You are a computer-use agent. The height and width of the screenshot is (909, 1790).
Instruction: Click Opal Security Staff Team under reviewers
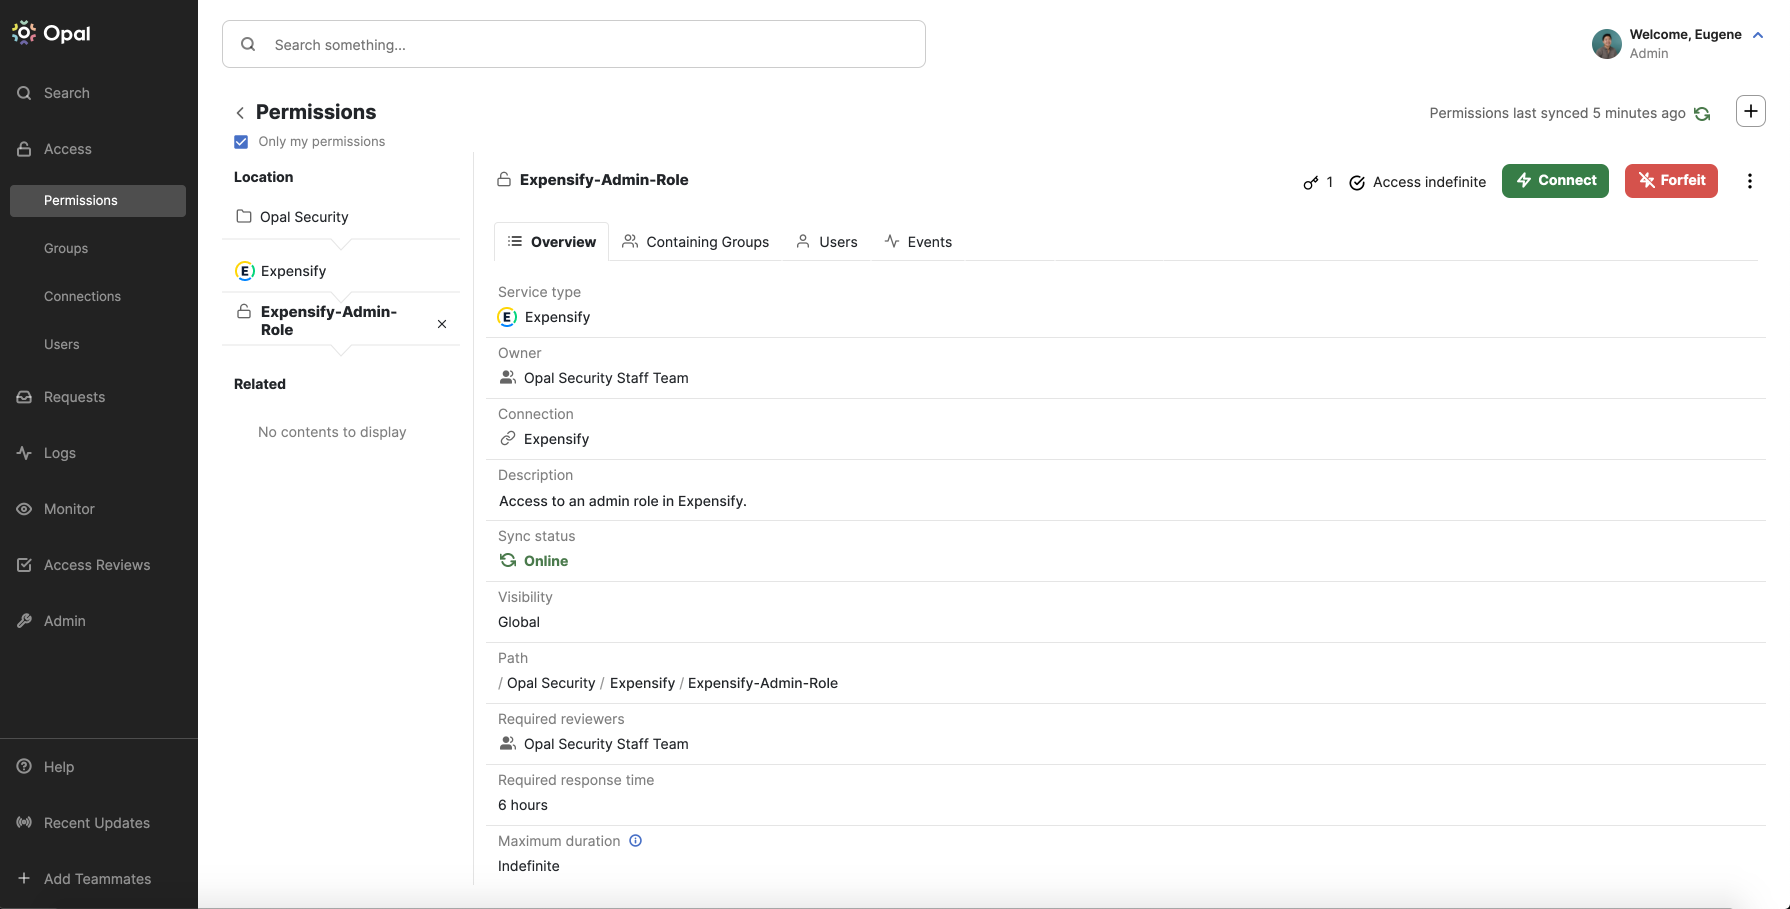(x=594, y=744)
